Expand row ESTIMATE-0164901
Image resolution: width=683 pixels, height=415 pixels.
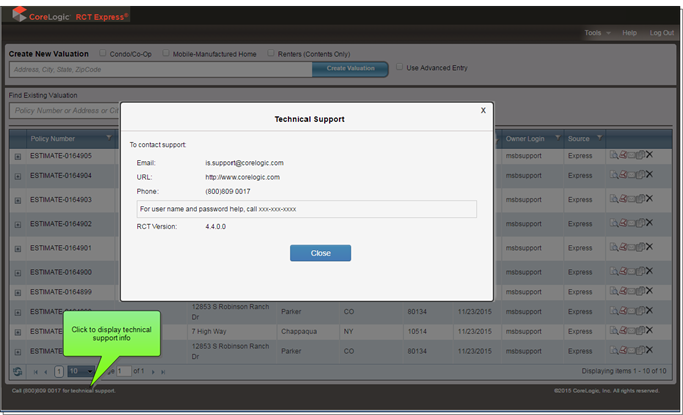(x=18, y=249)
